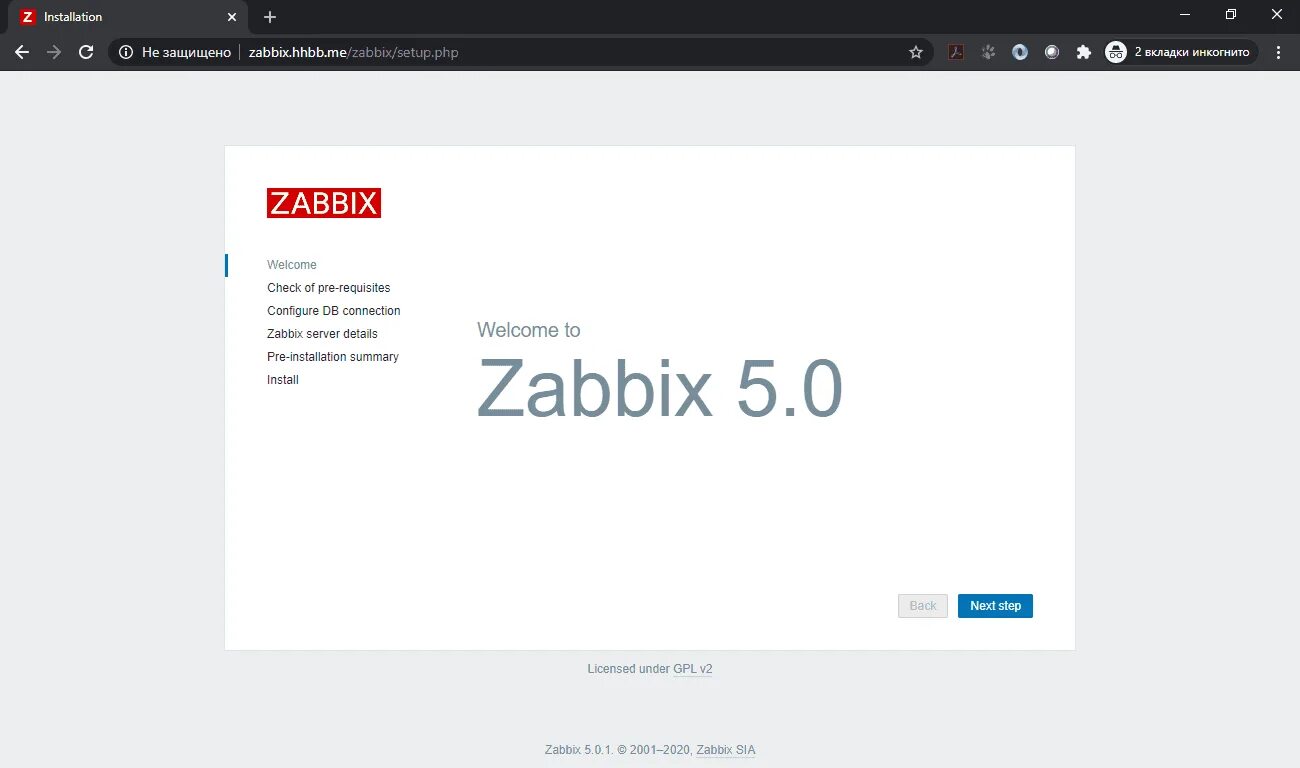Click the ZABBIX logo
Screen dimensions: 1300x768
[324, 203]
